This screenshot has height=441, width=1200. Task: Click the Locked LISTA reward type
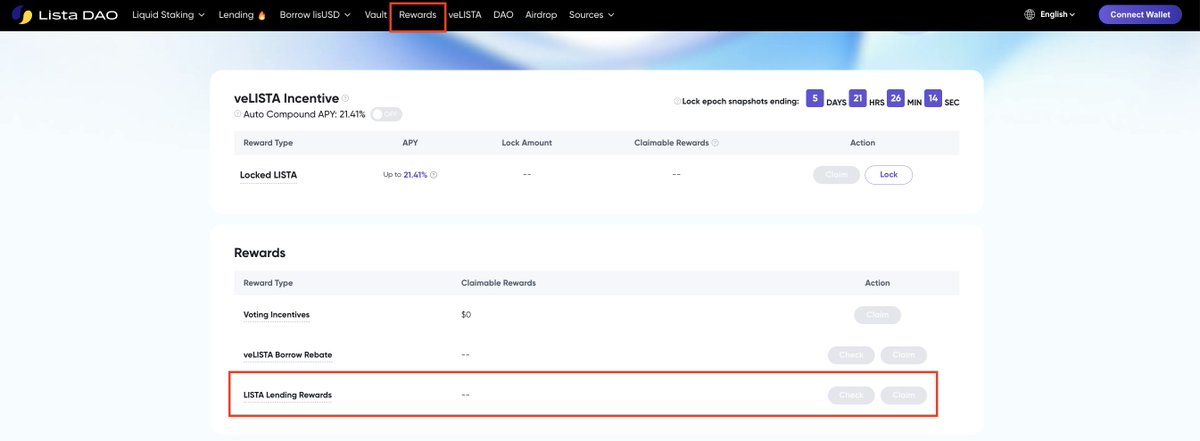268,175
